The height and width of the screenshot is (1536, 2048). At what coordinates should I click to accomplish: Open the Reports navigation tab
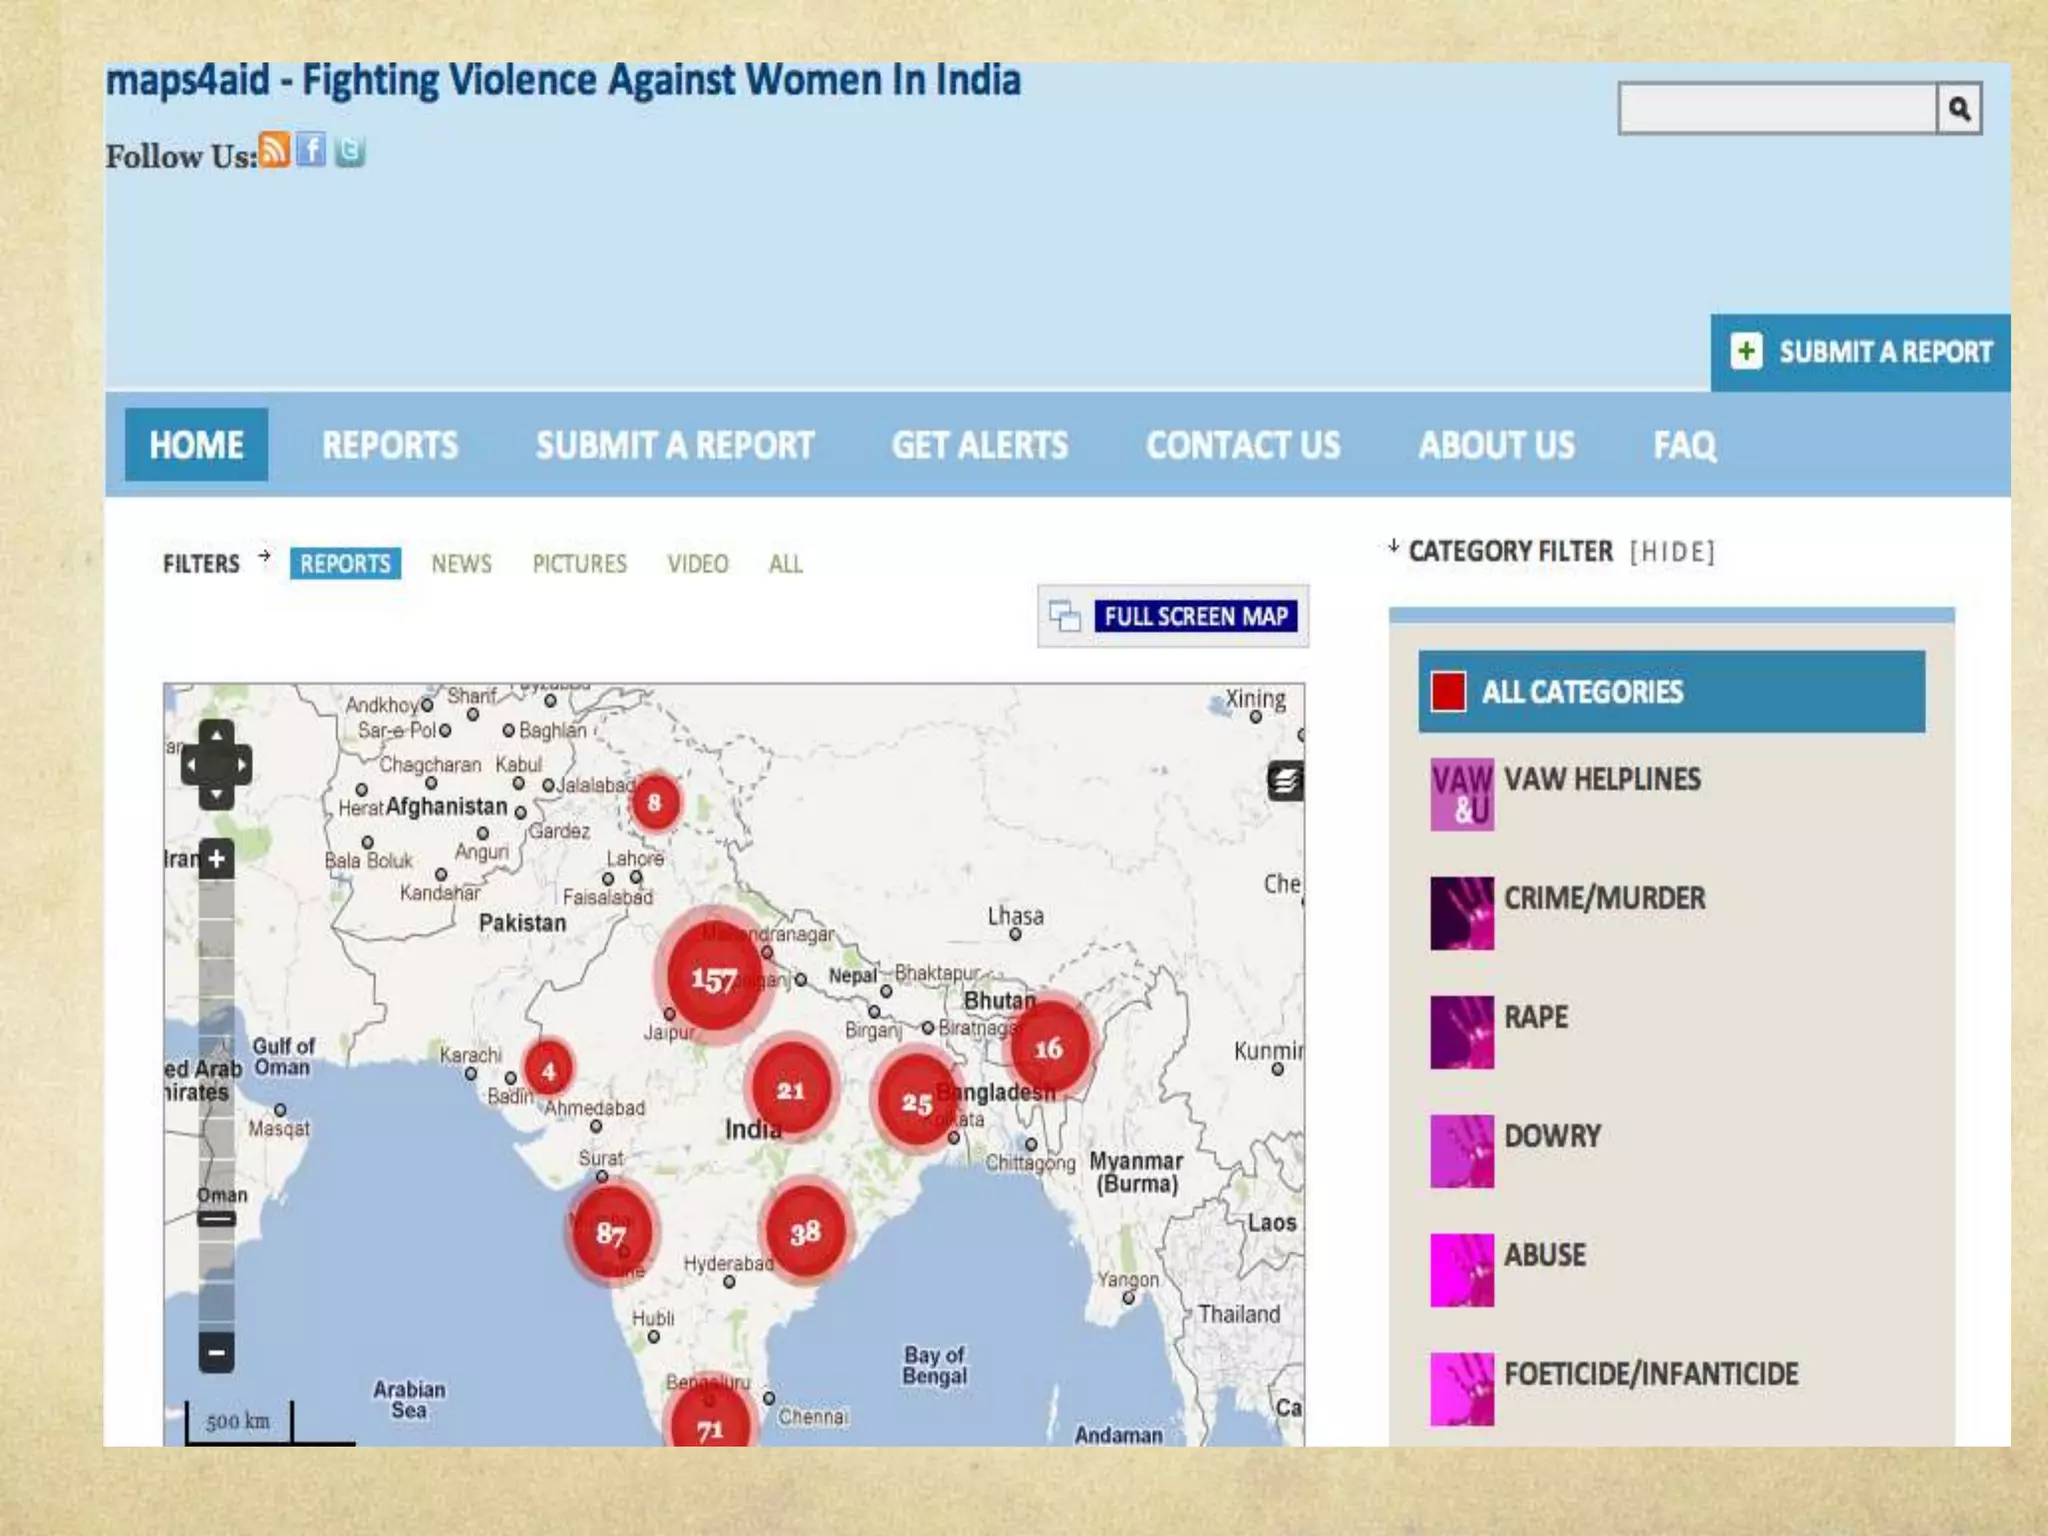point(389,445)
